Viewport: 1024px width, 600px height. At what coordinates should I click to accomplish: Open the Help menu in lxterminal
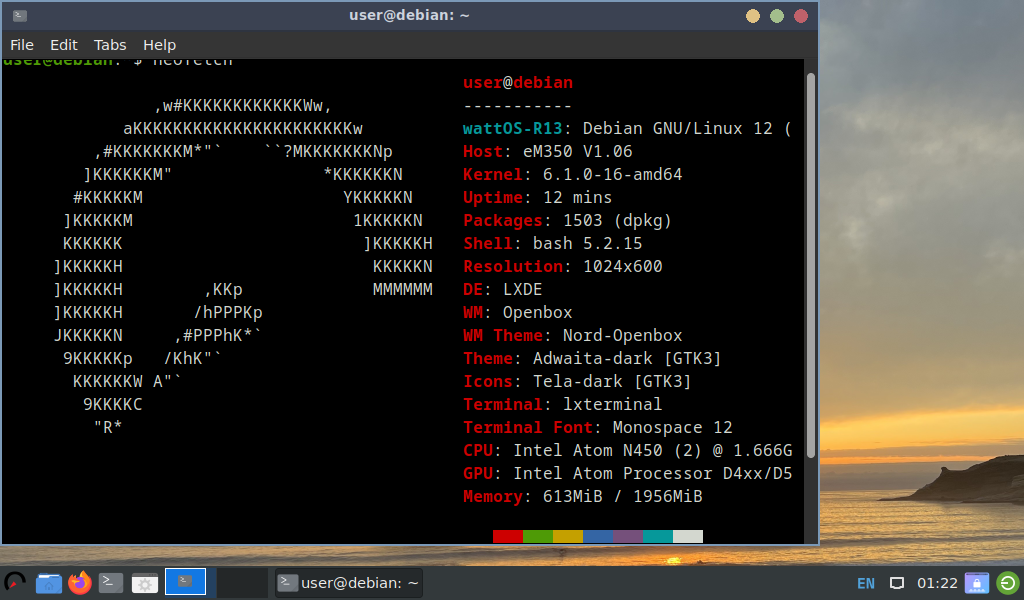click(x=159, y=45)
